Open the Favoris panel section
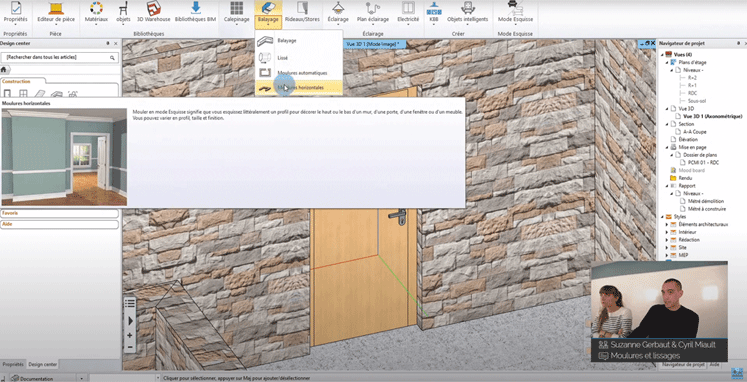747x382 pixels. [59, 213]
